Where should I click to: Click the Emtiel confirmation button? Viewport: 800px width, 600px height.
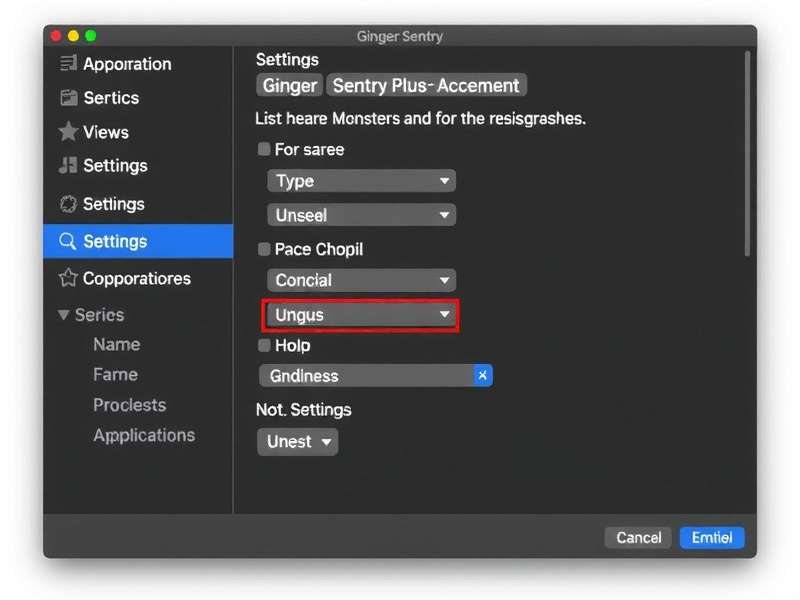[x=712, y=537]
